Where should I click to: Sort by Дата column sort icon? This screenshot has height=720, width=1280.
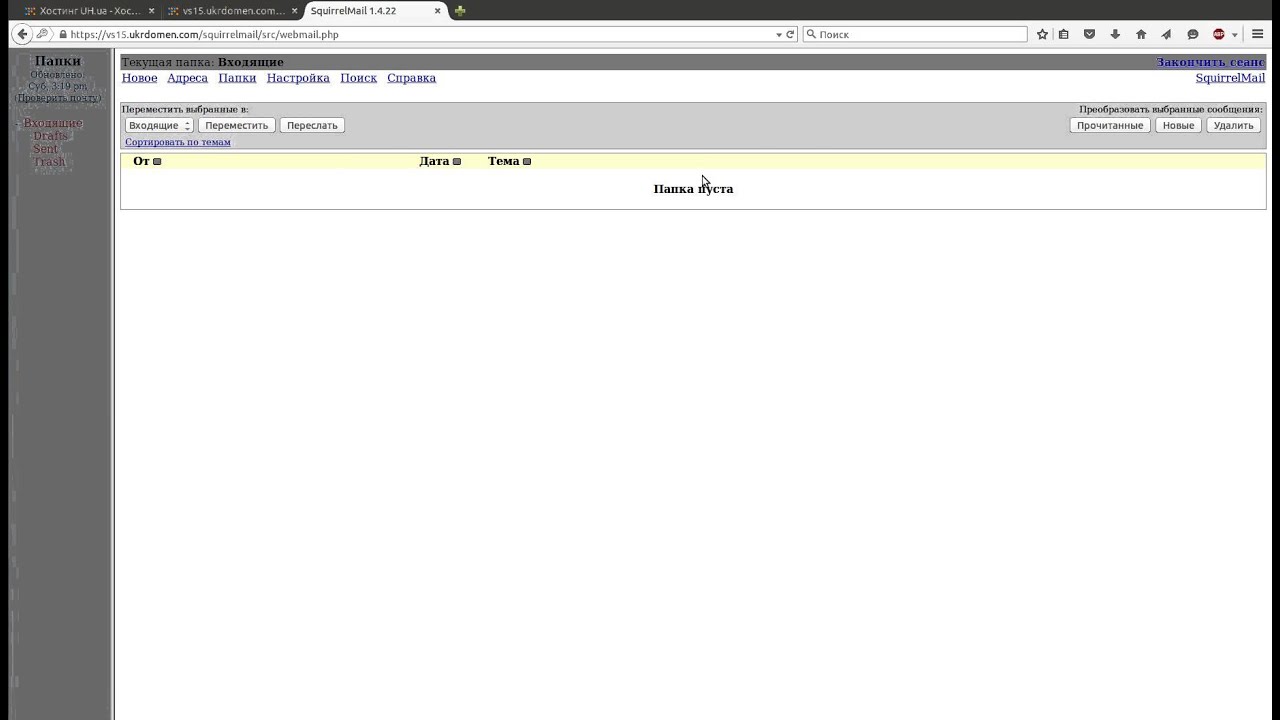(x=457, y=162)
